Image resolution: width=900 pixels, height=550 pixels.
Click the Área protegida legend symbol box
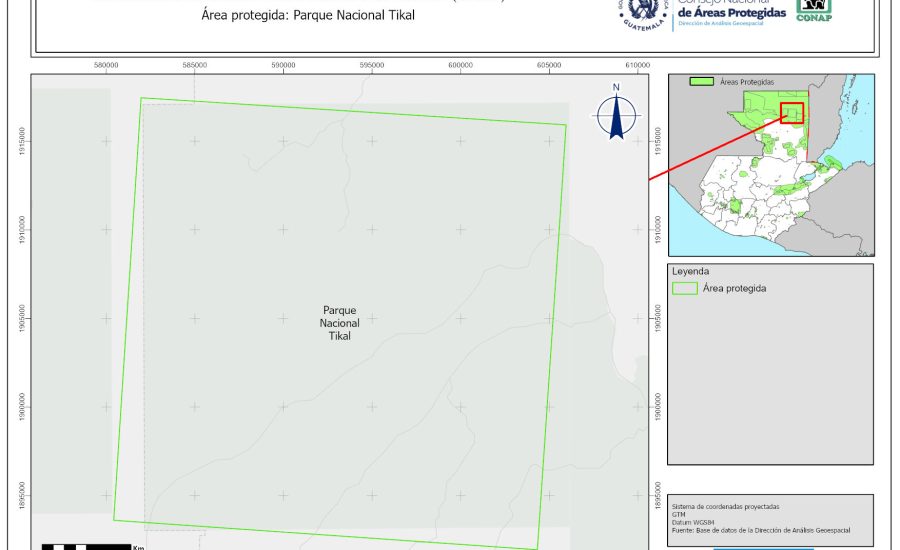[x=685, y=288]
